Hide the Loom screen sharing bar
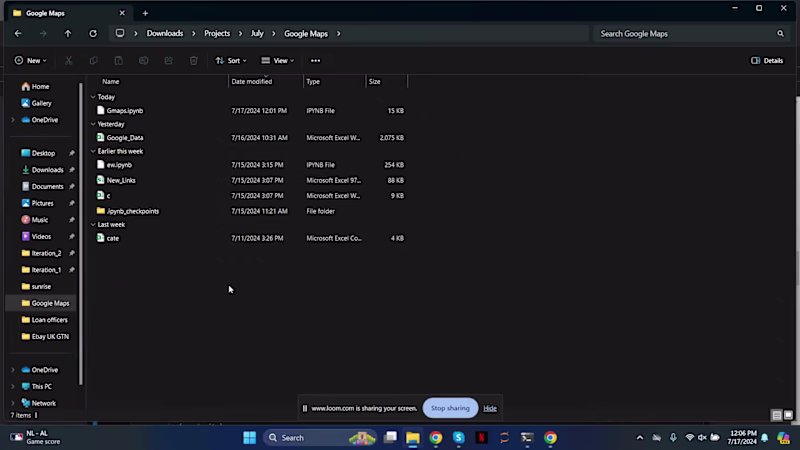This screenshot has height=450, width=800. click(x=490, y=408)
